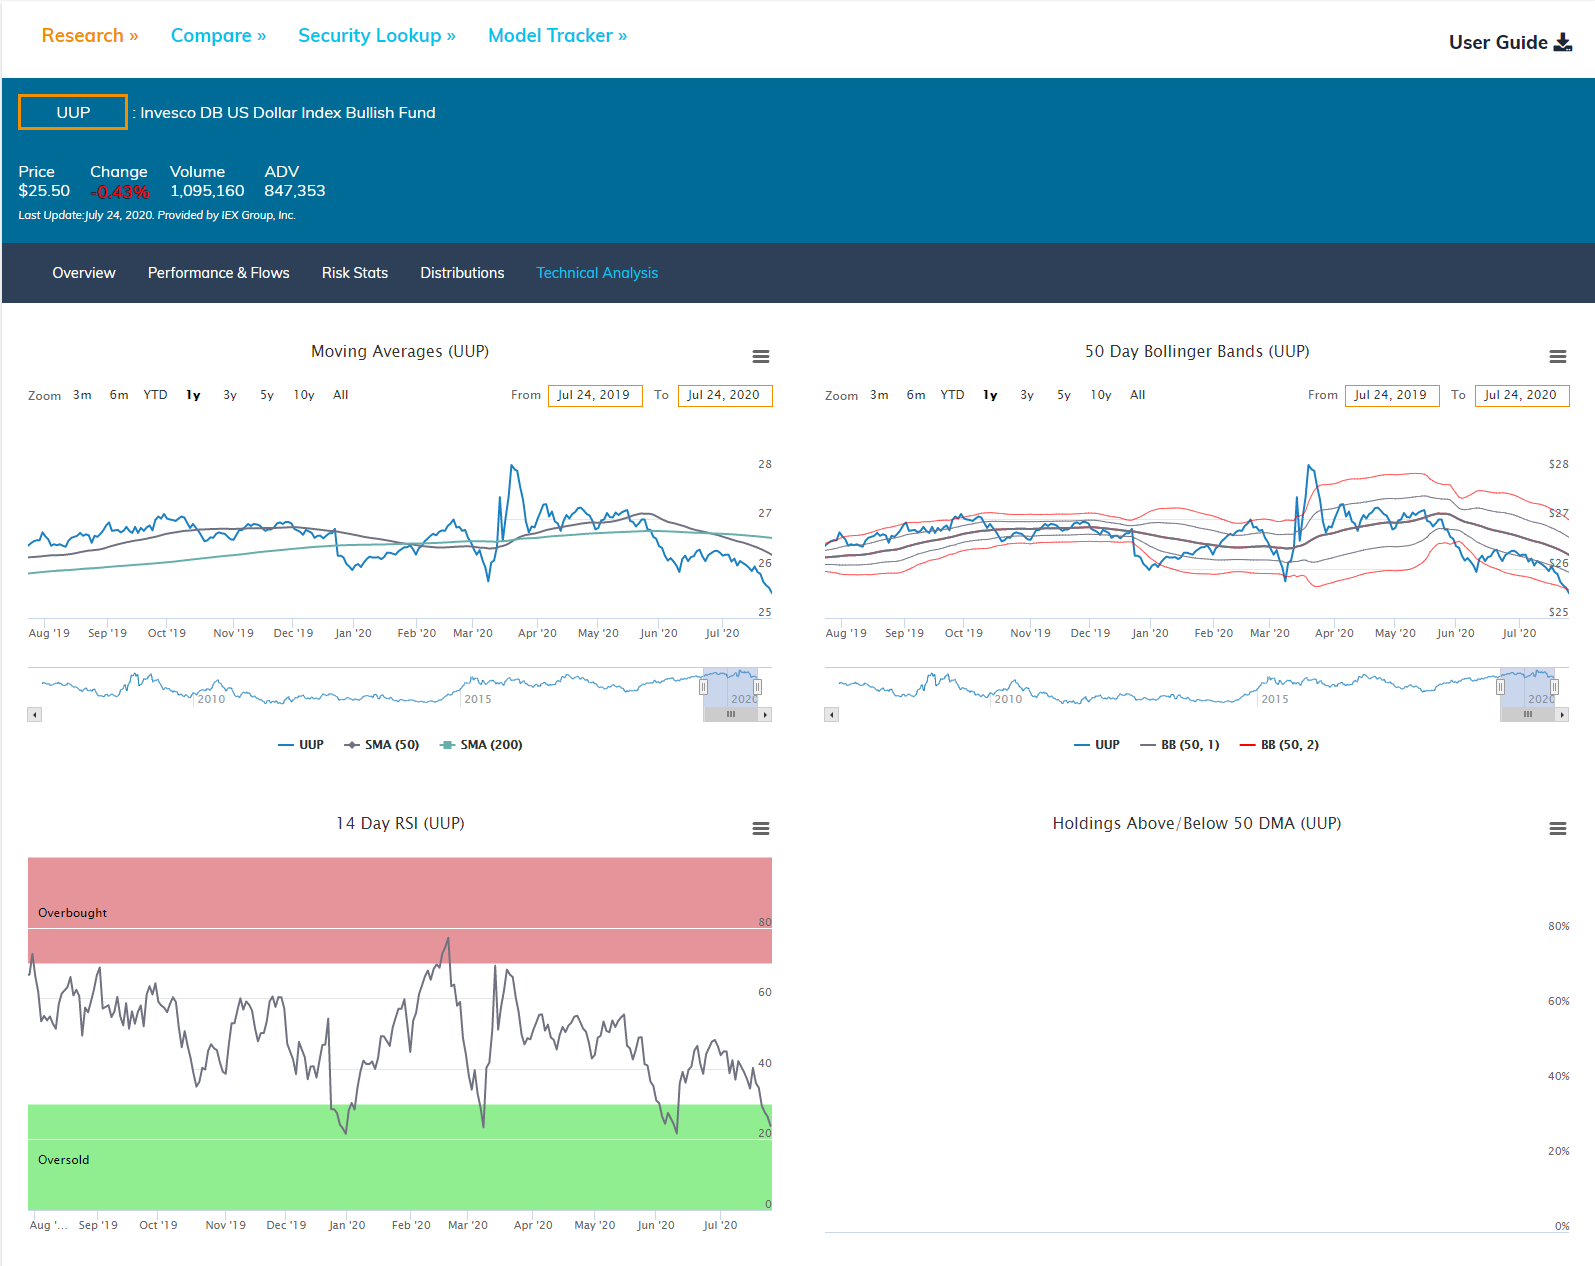1595x1266 pixels.
Task: Click the ADV value 847,353
Action: [295, 191]
